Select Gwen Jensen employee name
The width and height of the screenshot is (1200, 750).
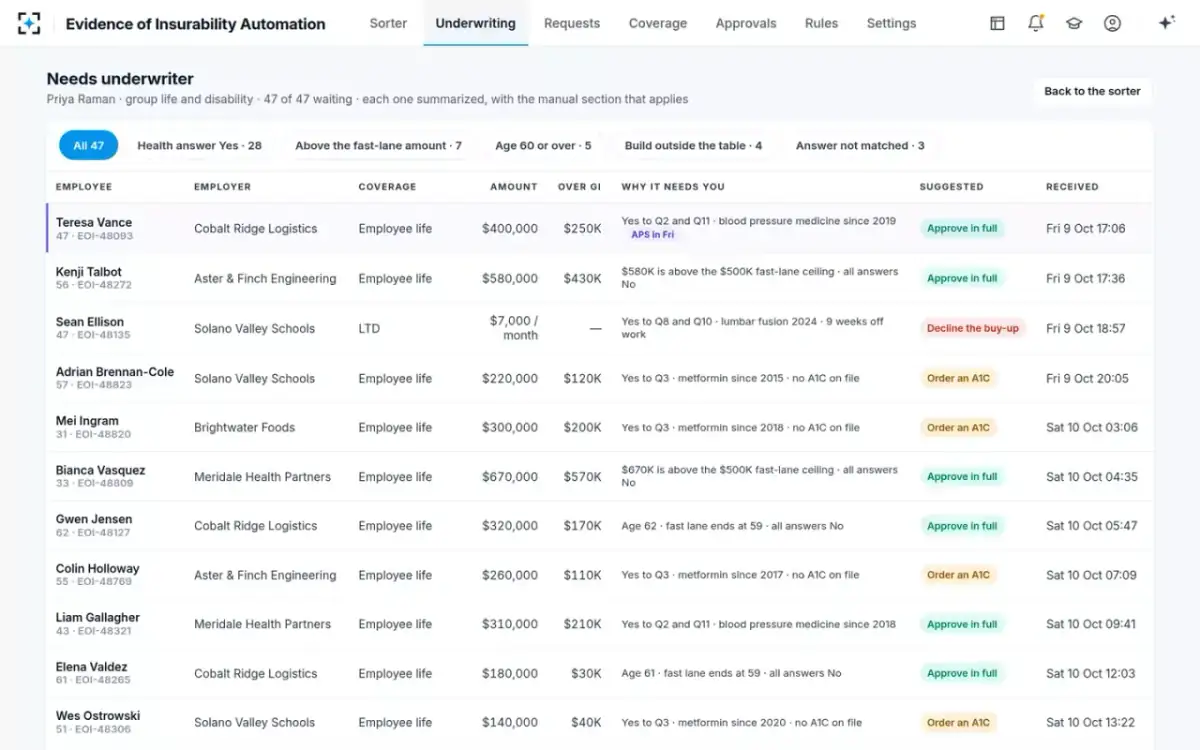tap(94, 519)
